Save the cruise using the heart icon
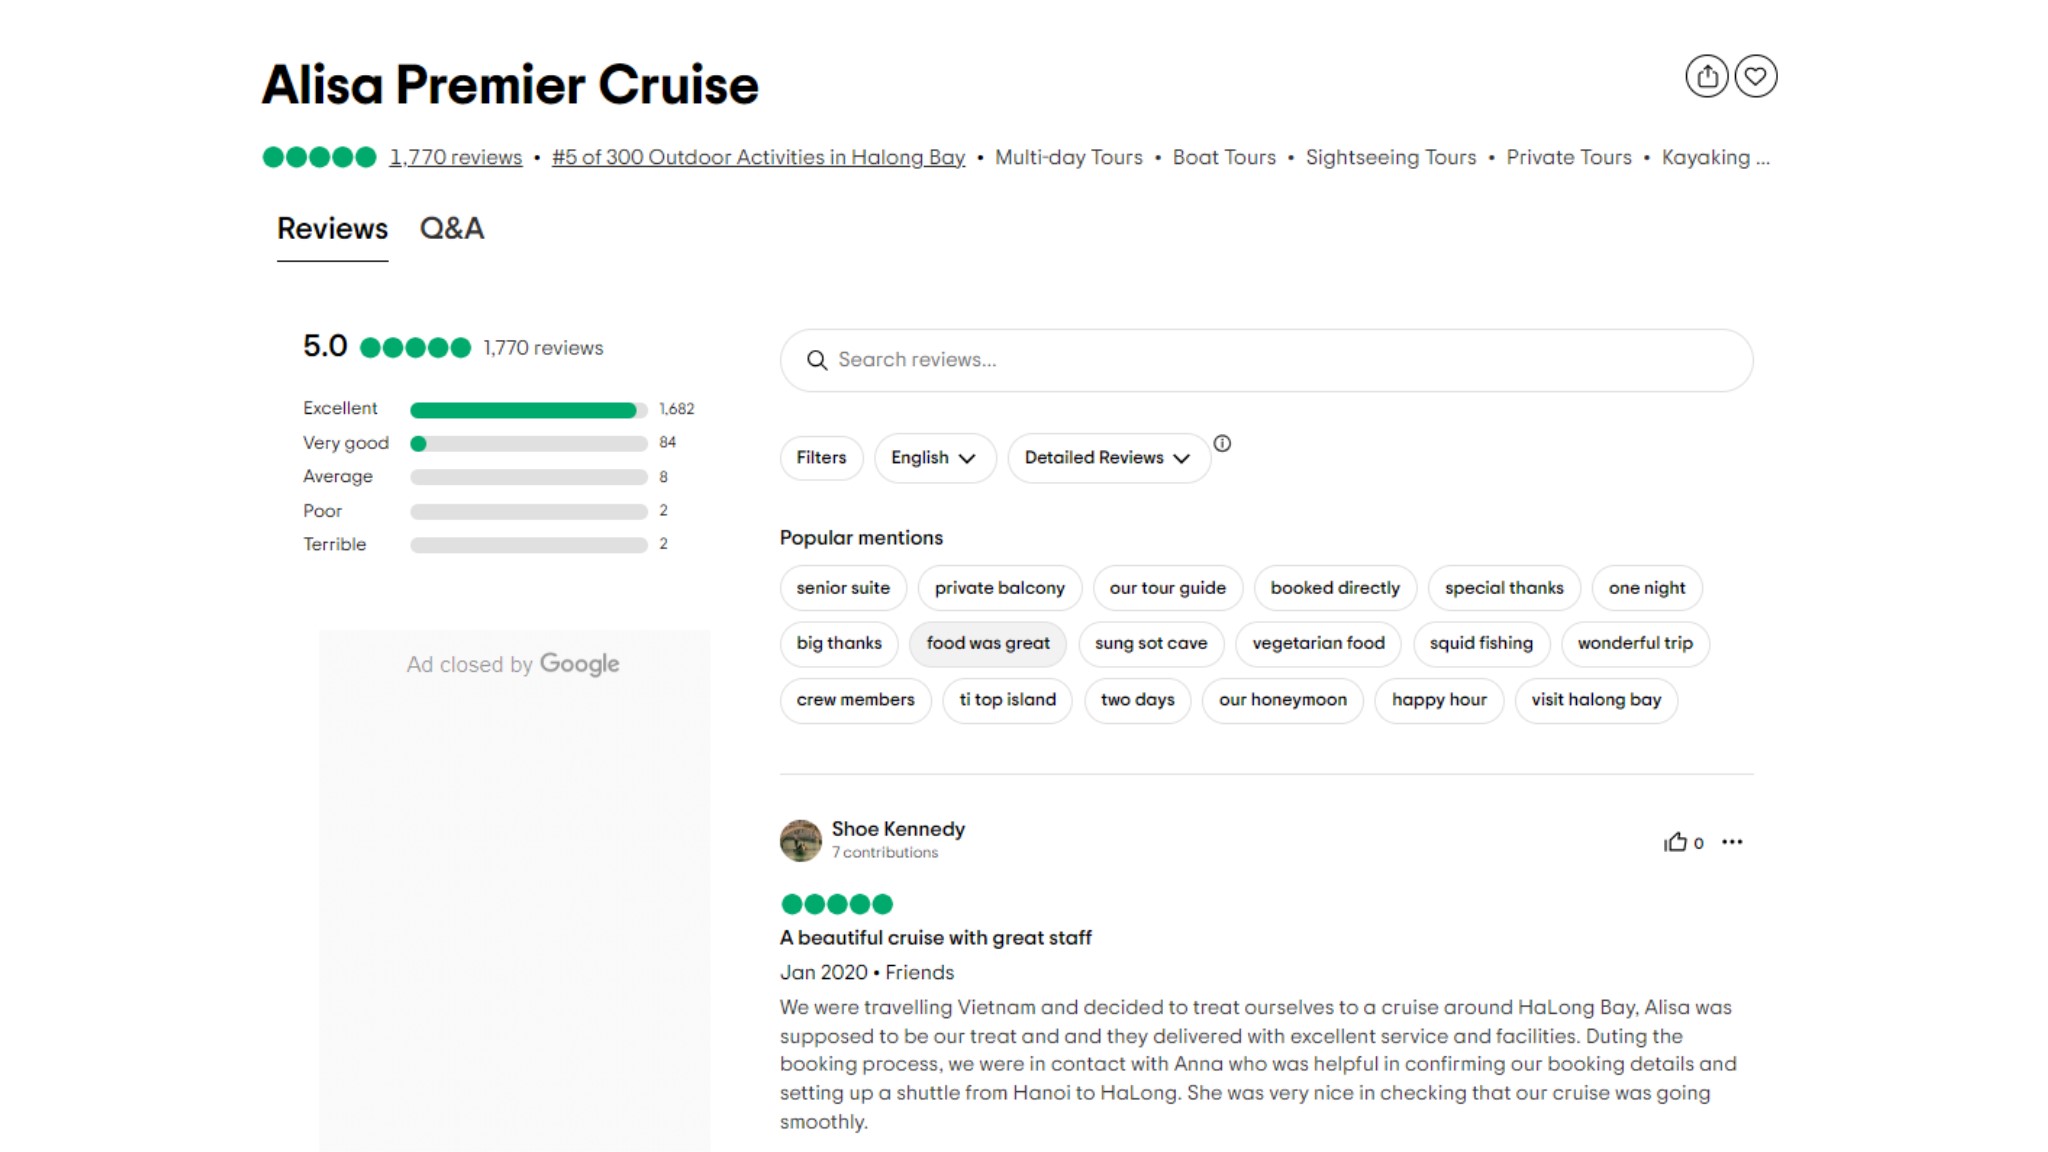 [1757, 76]
